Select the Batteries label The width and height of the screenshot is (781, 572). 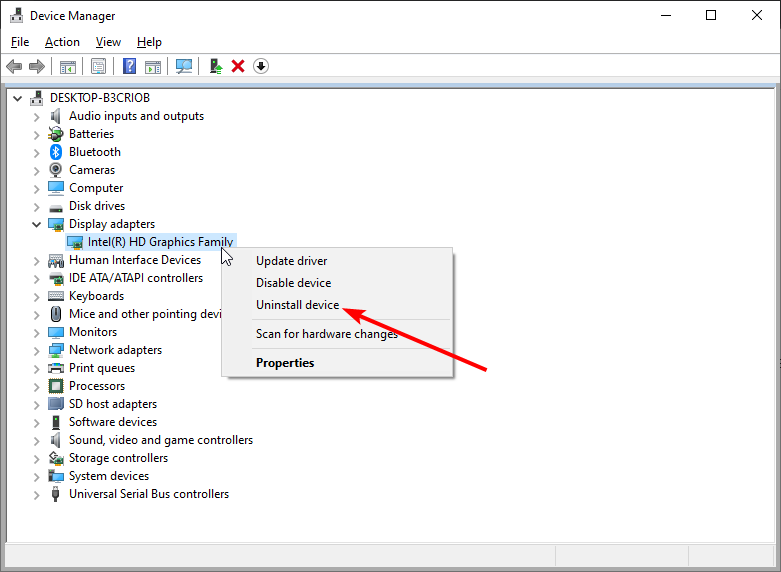pyautogui.click(x=92, y=134)
